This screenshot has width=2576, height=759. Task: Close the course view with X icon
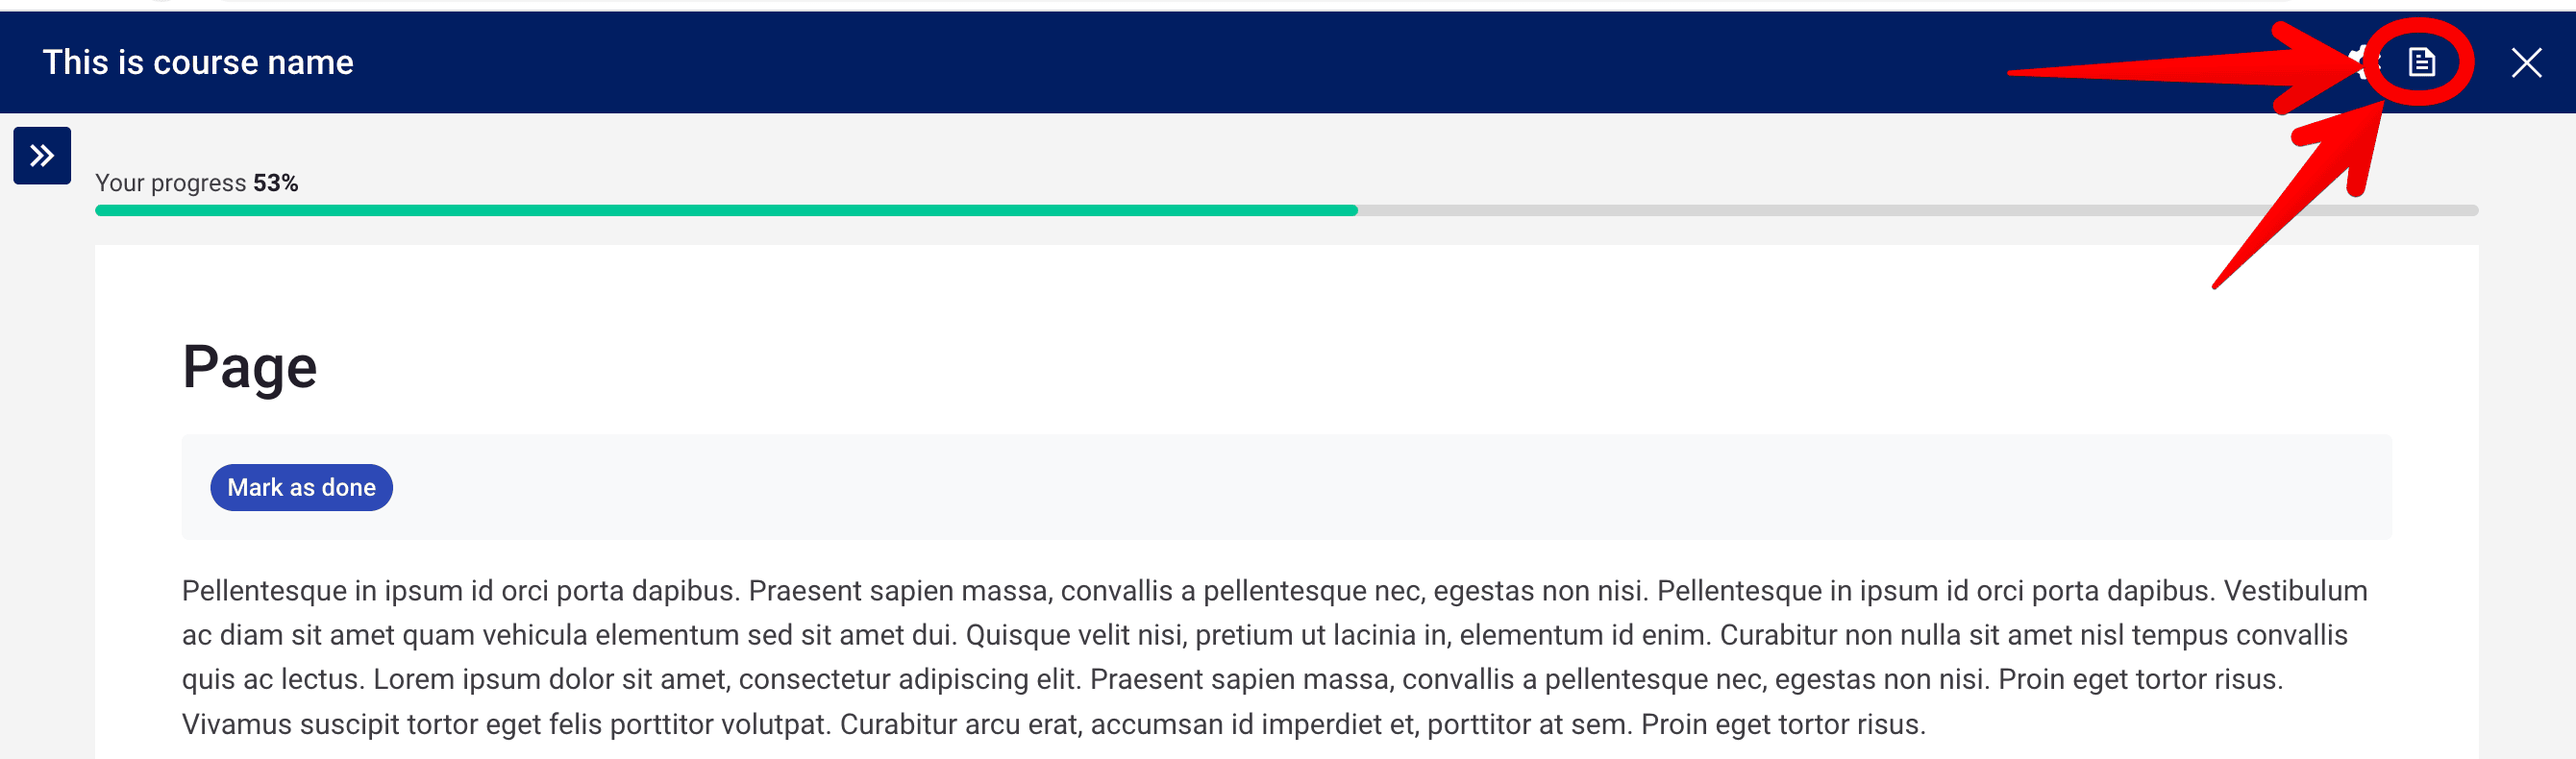(x=2526, y=62)
